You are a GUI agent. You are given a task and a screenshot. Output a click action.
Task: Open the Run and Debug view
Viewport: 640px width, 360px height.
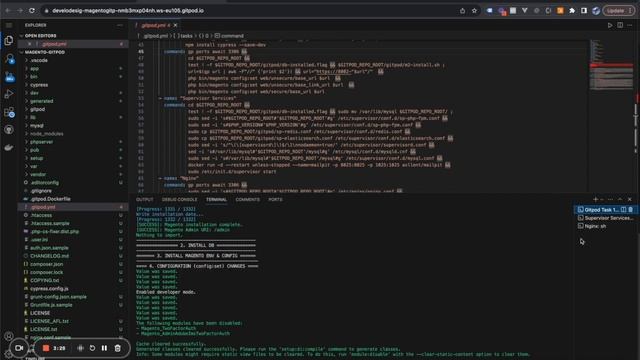(9, 94)
